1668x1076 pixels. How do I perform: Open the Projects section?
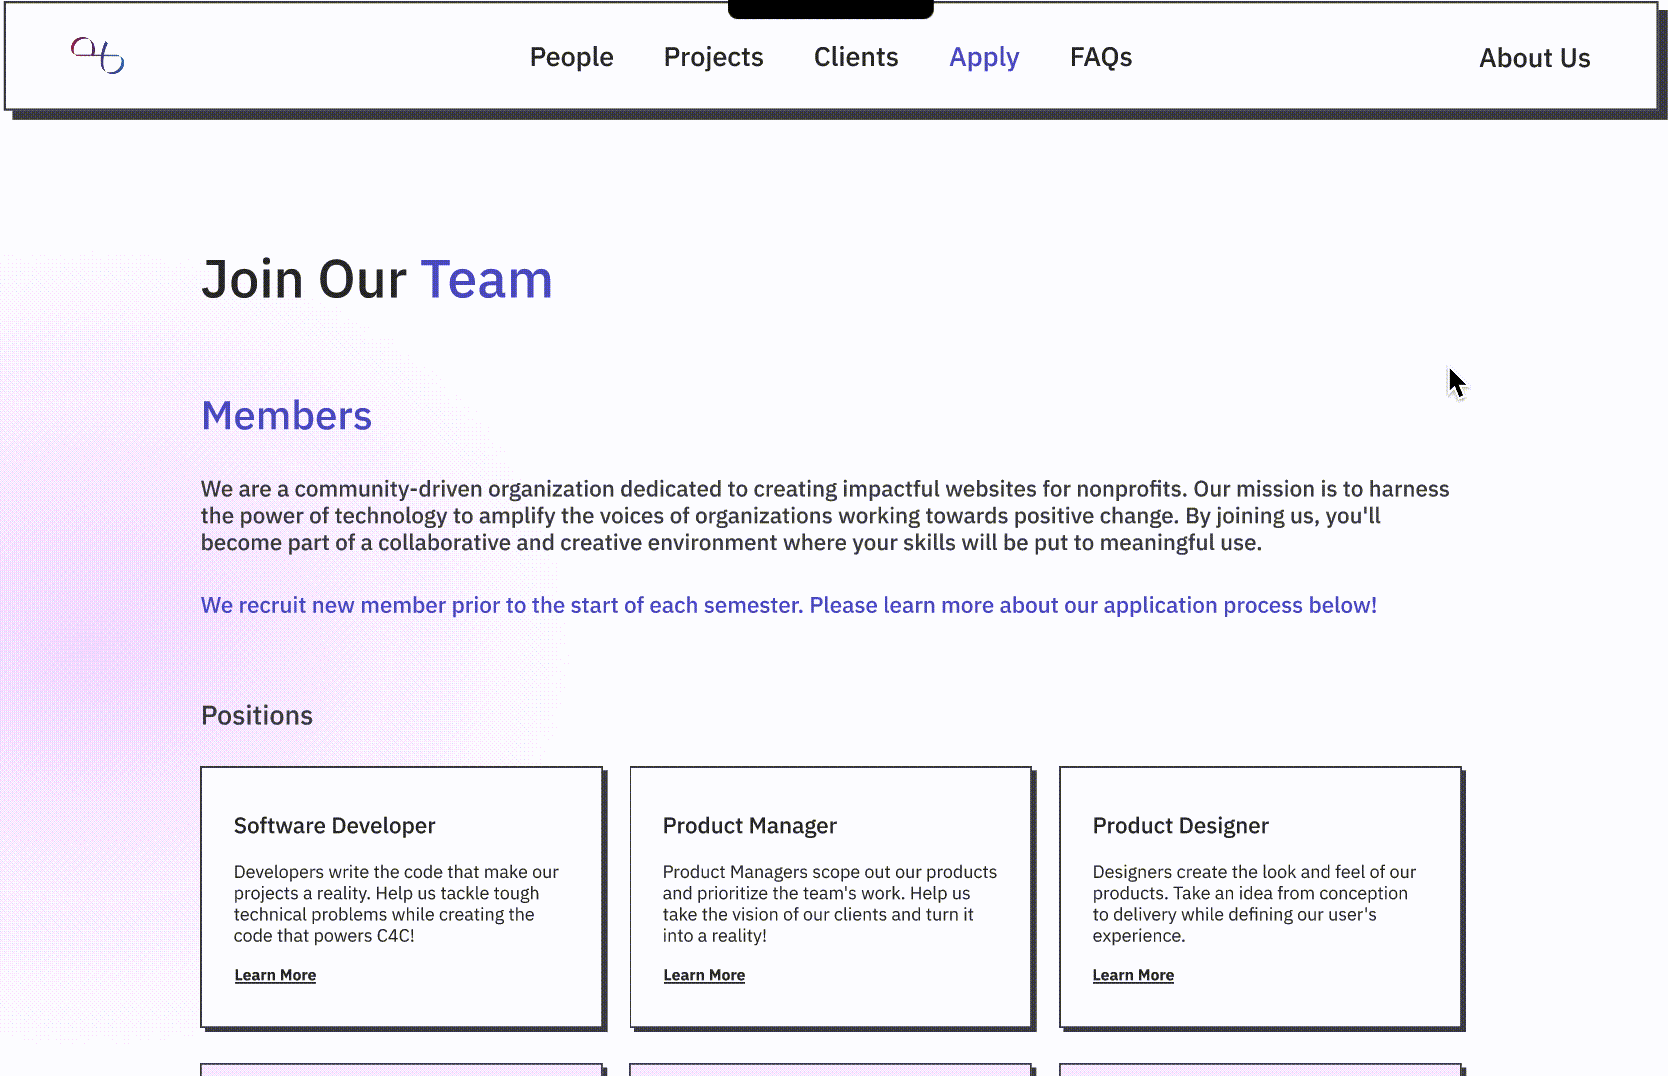click(713, 57)
